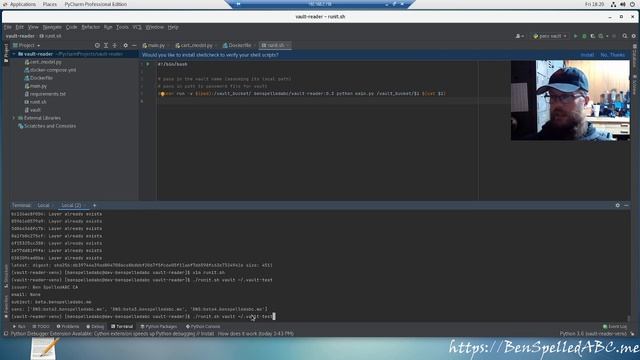Click No, Thanks in shellcheck banner
Image resolution: width=640 pixels, height=360 pixels.
pyautogui.click(x=612, y=55)
